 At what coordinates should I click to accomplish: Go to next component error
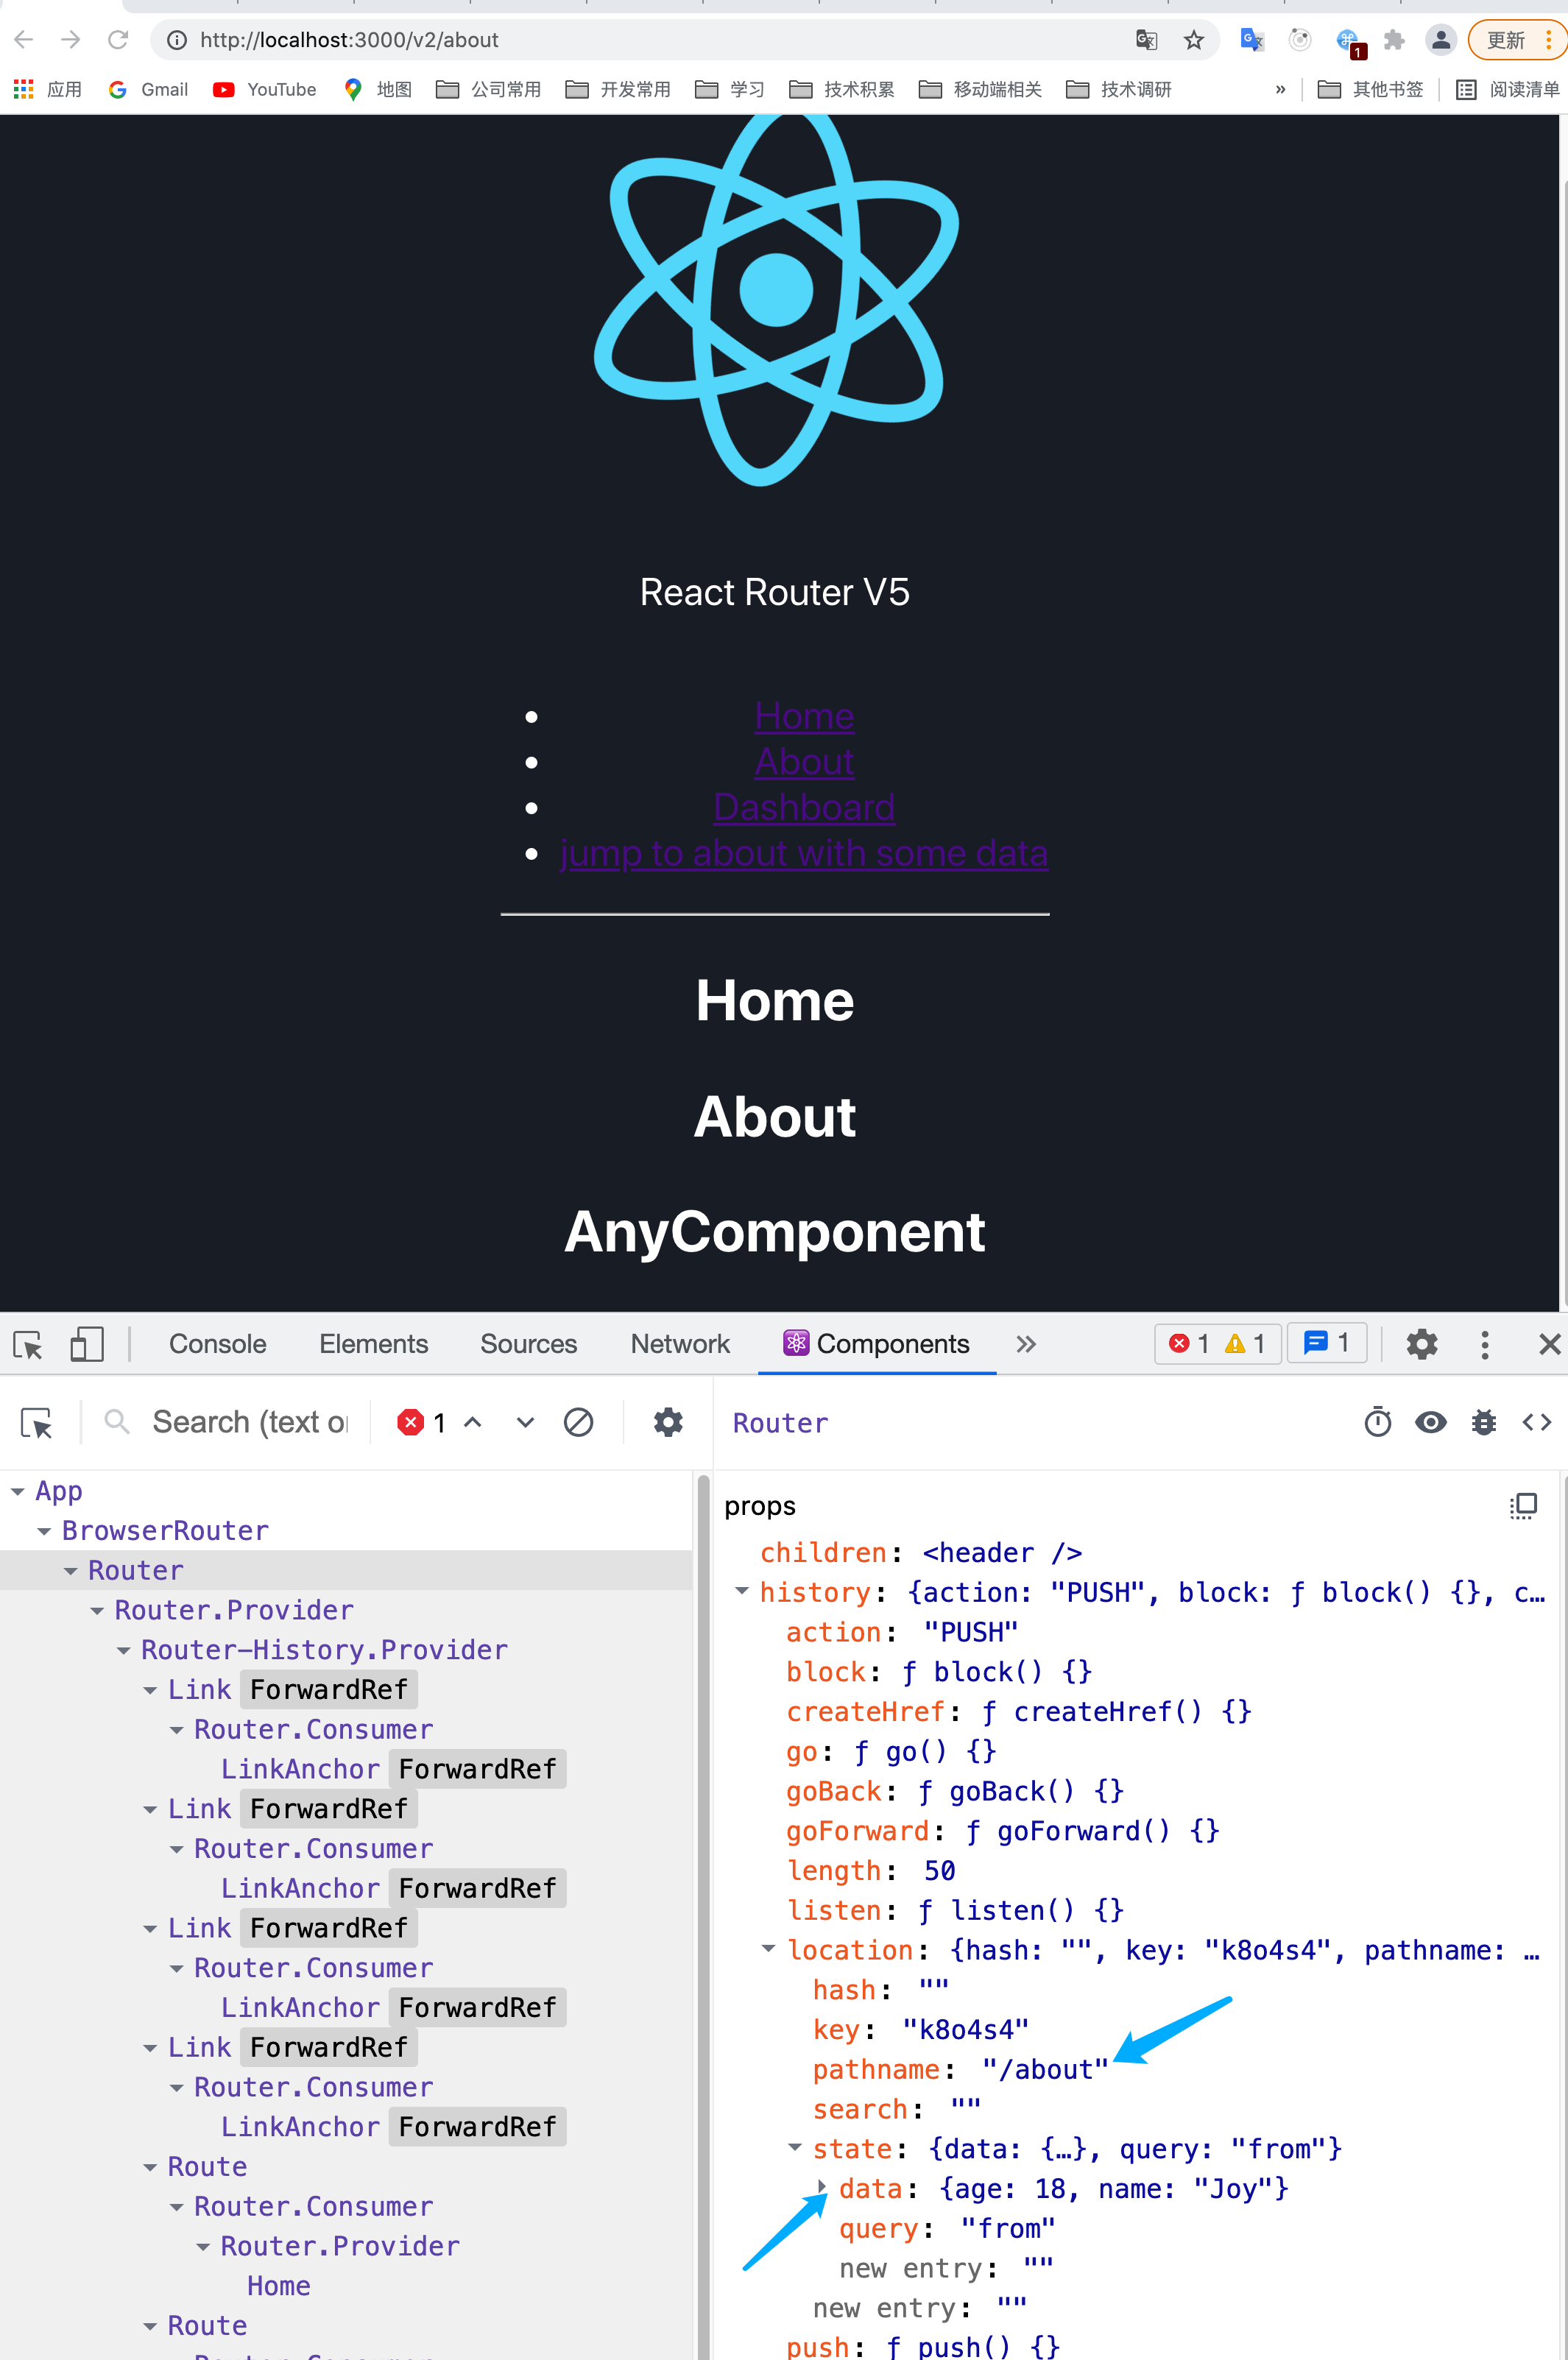pyautogui.click(x=525, y=1422)
